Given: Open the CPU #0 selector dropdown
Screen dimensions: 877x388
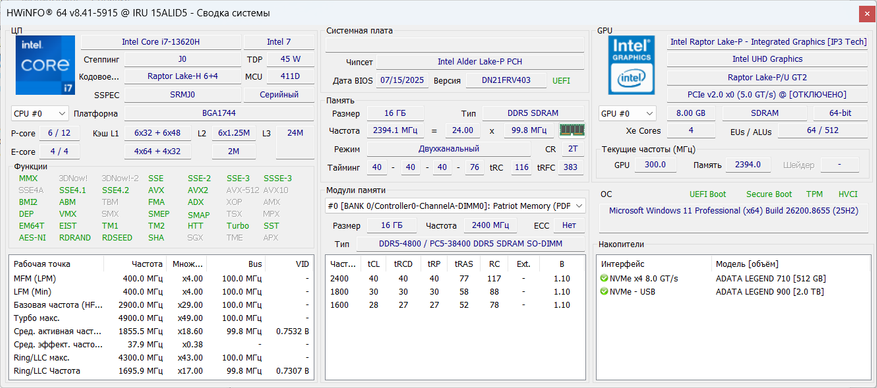Looking at the screenshot, I should click(40, 113).
